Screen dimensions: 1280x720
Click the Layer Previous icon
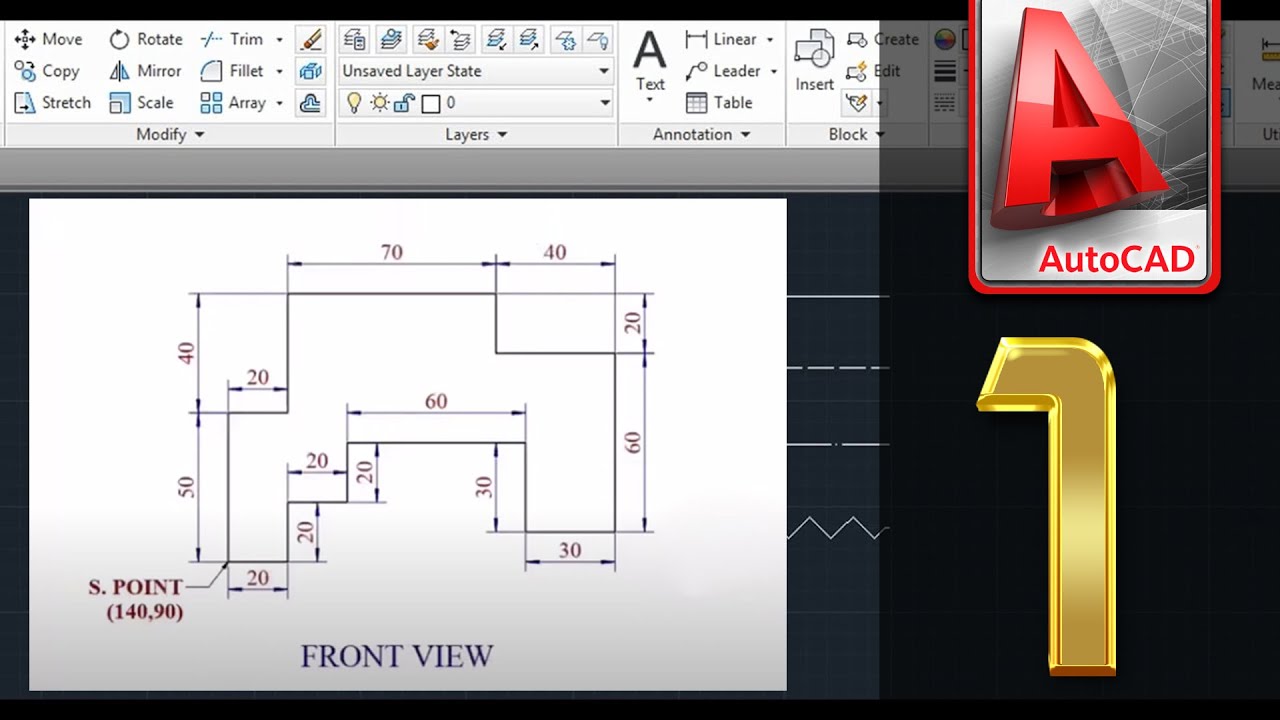461,39
